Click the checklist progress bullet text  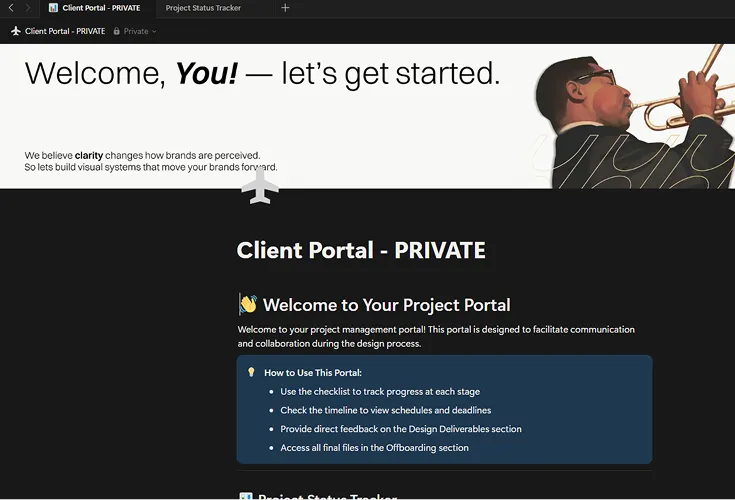(380, 392)
